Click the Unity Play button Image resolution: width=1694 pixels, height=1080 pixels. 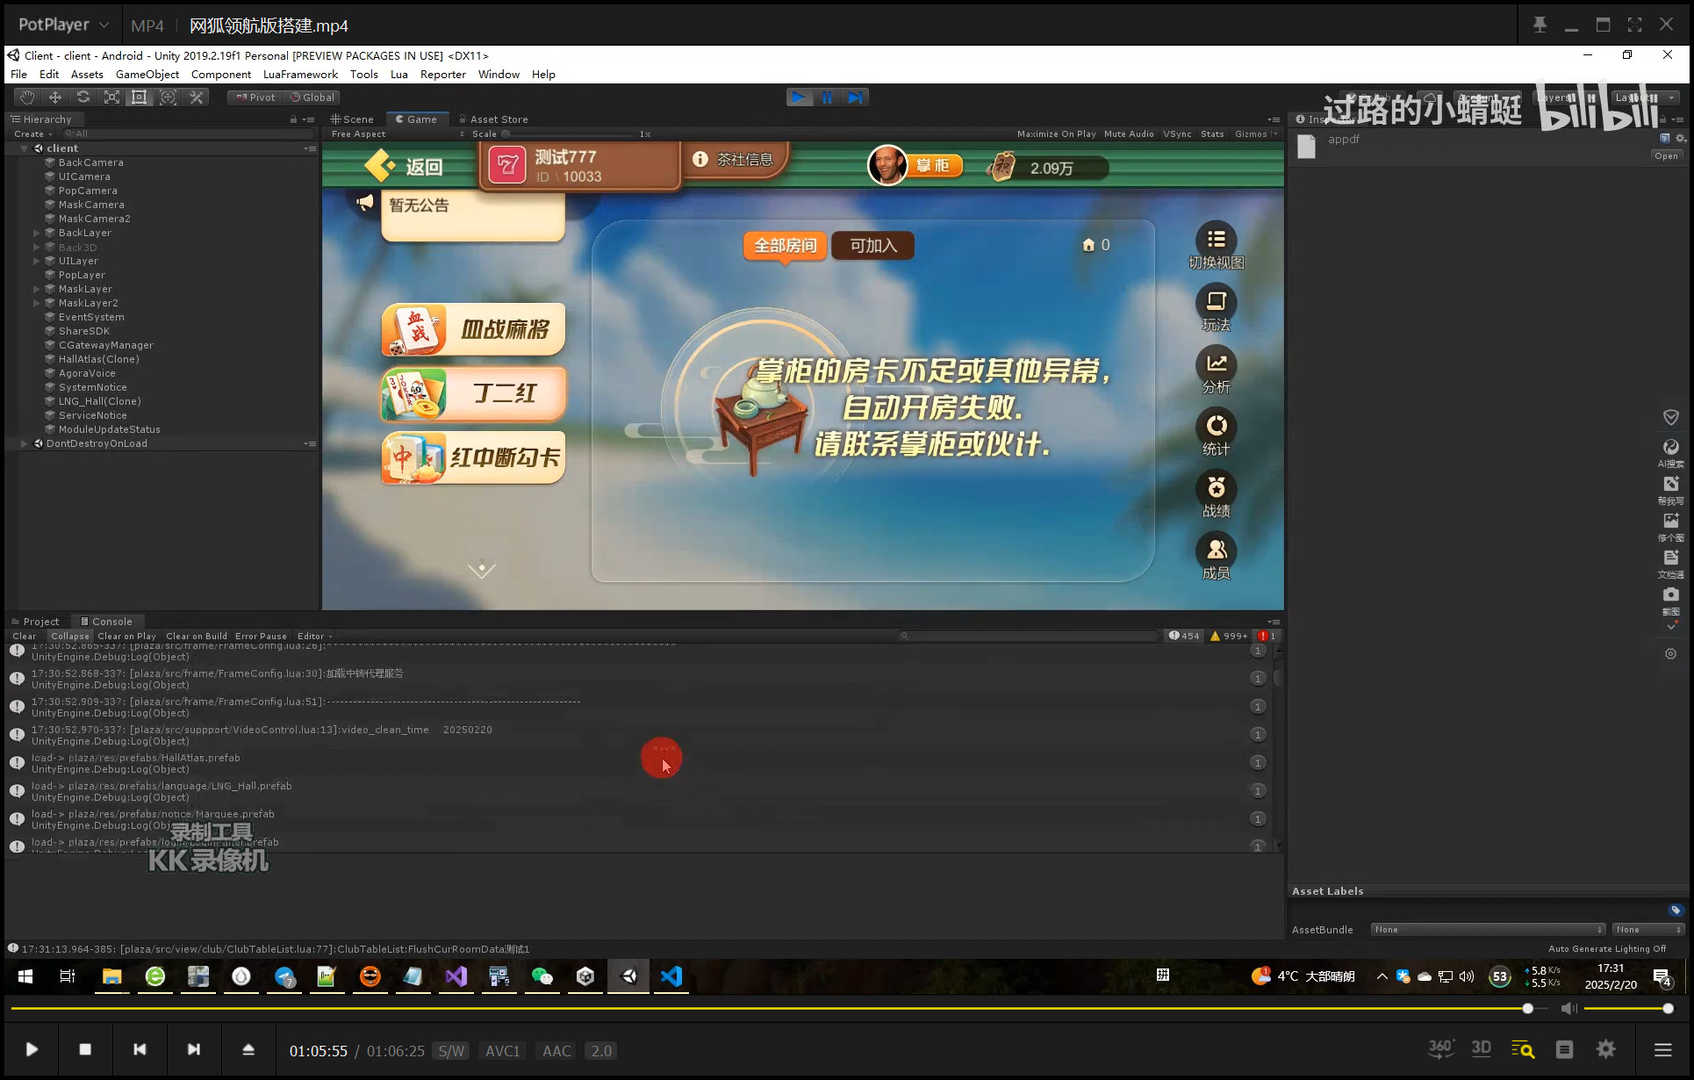click(x=798, y=97)
